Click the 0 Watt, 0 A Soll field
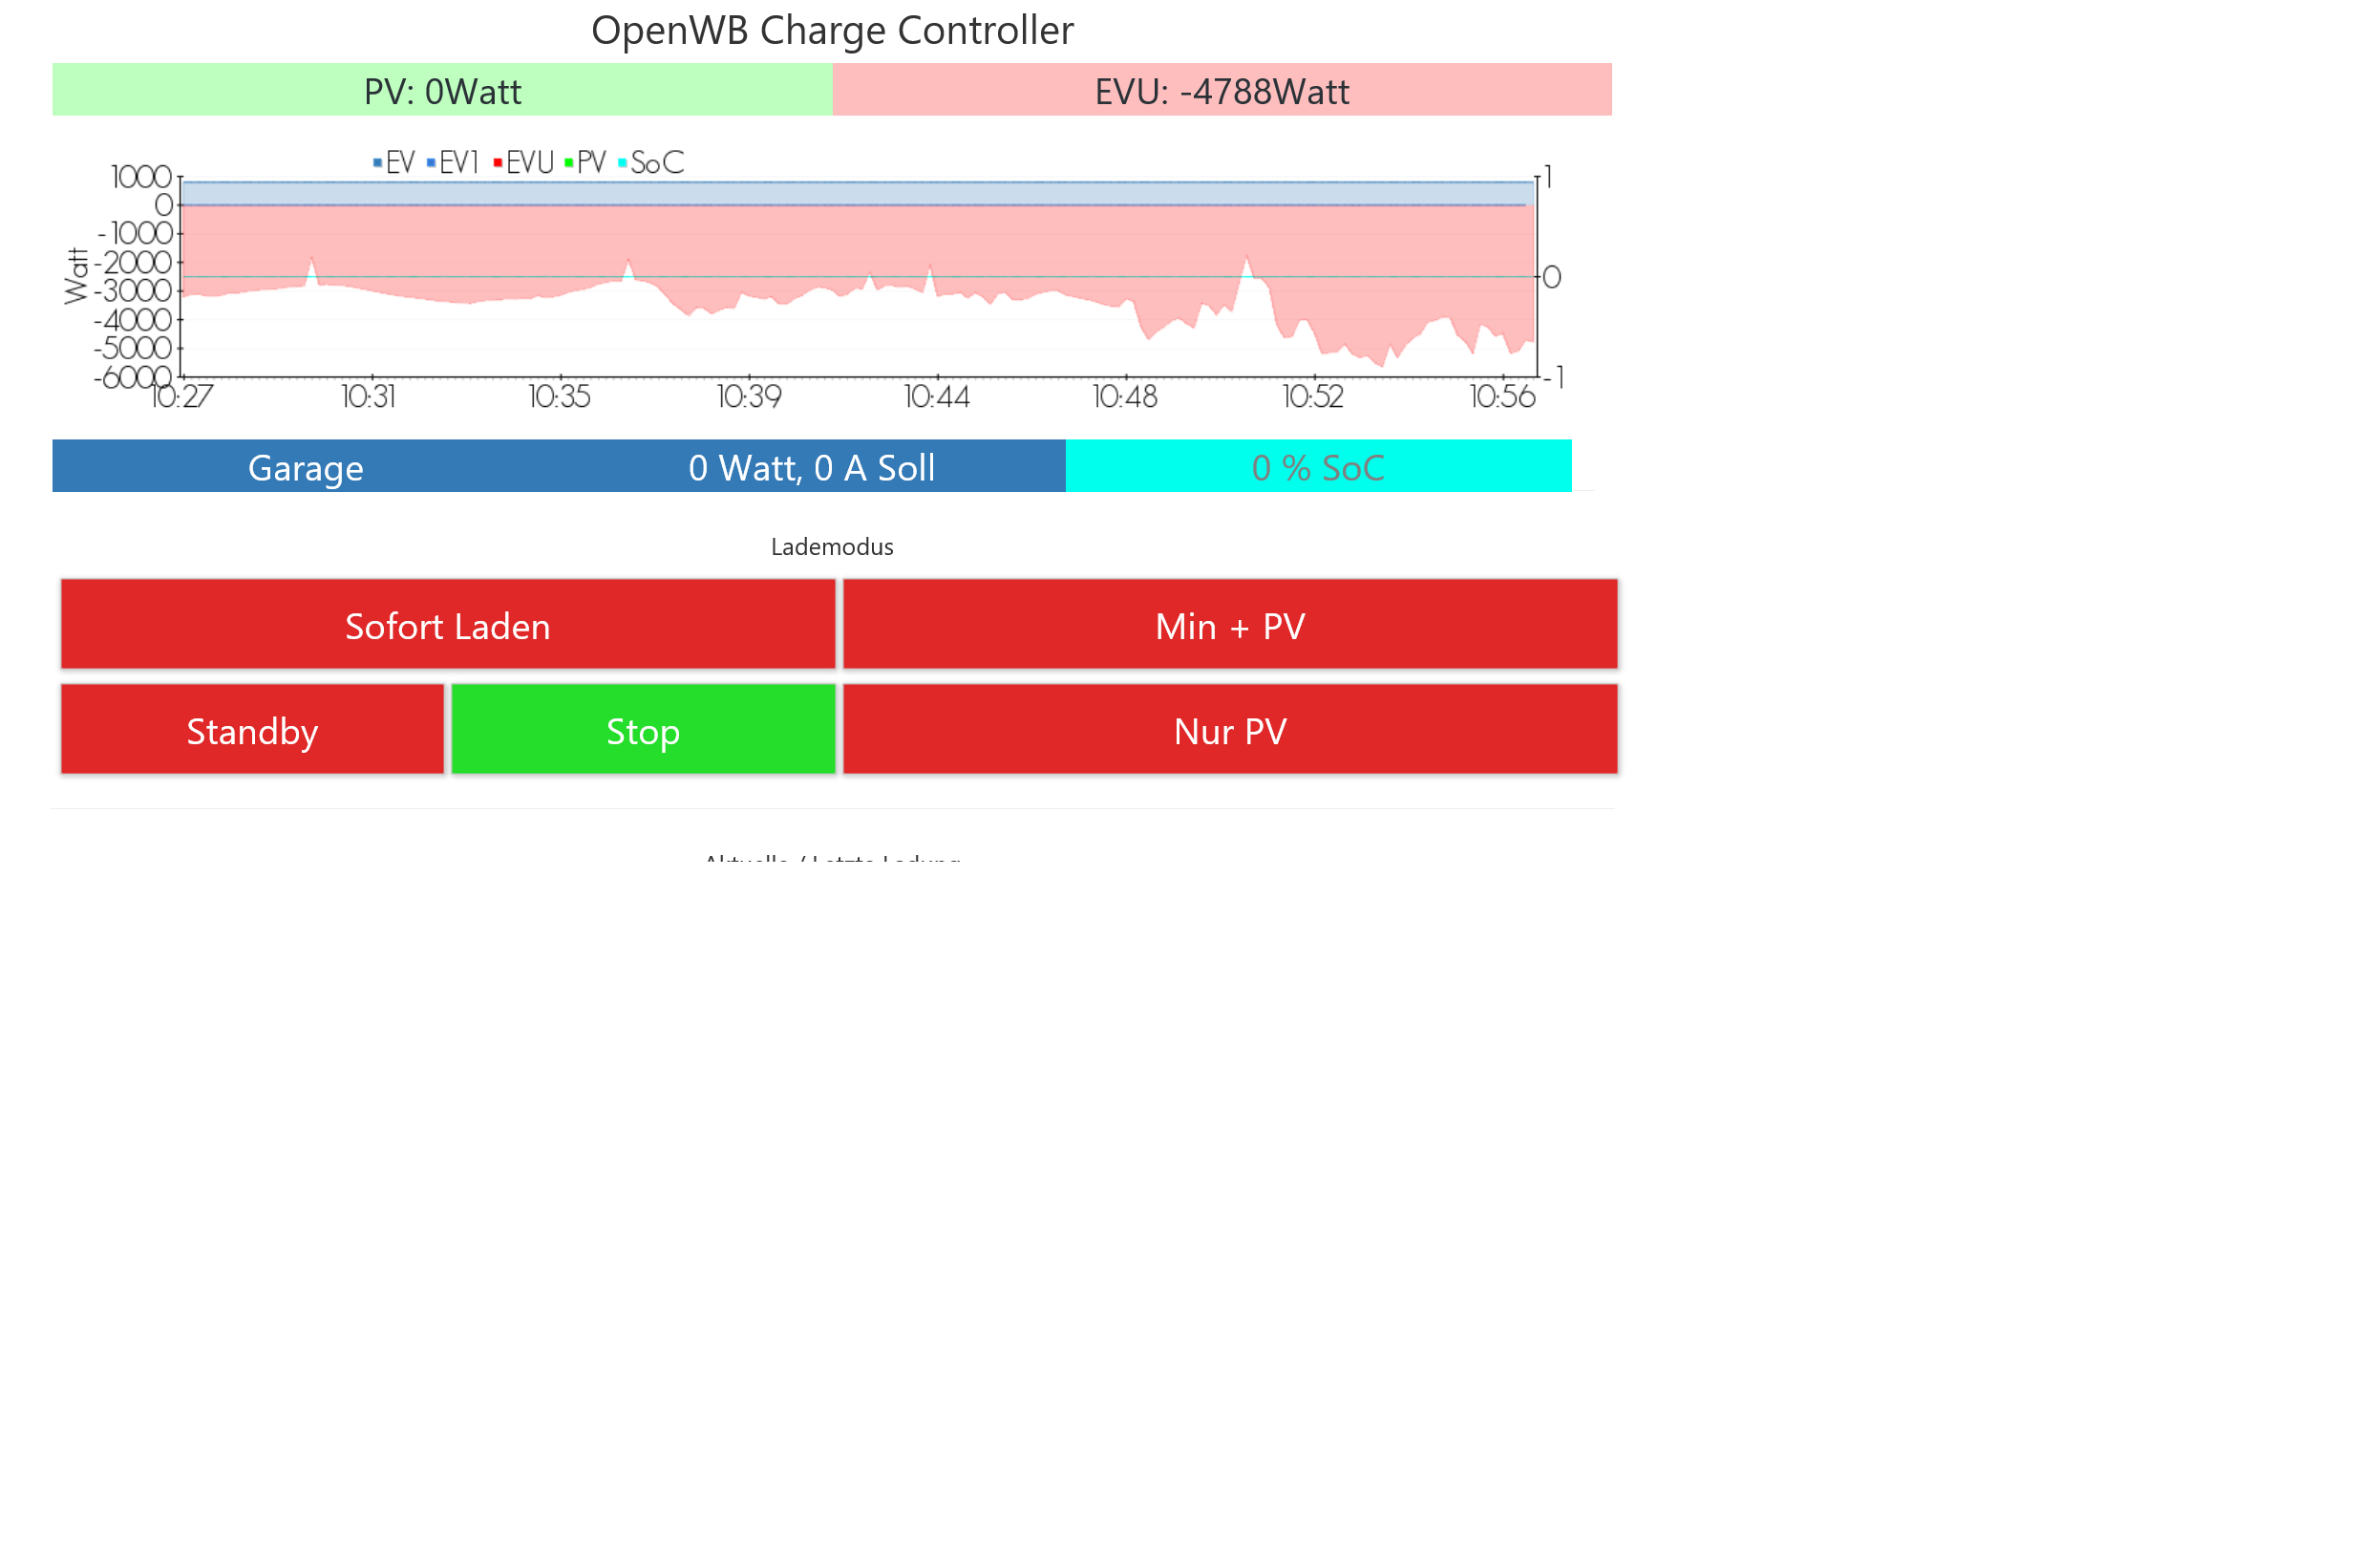Viewport: 2380px width, 1561px height. (811, 467)
